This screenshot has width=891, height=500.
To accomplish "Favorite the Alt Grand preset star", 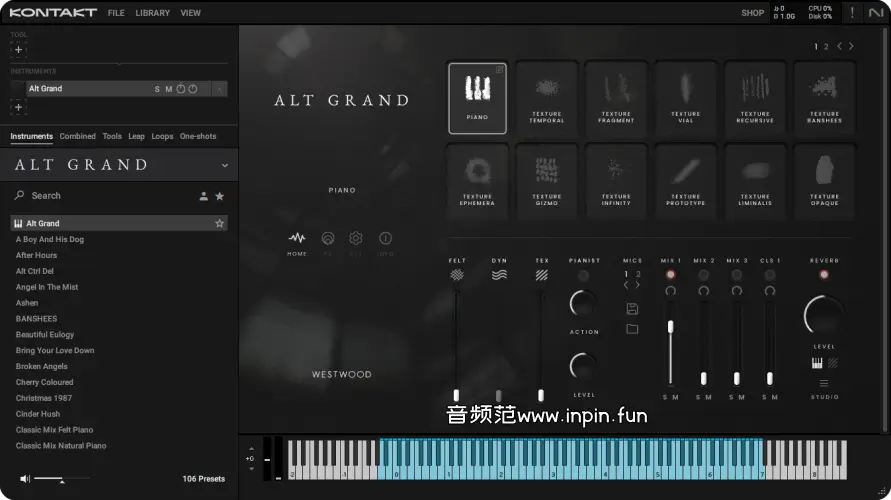I will point(219,223).
